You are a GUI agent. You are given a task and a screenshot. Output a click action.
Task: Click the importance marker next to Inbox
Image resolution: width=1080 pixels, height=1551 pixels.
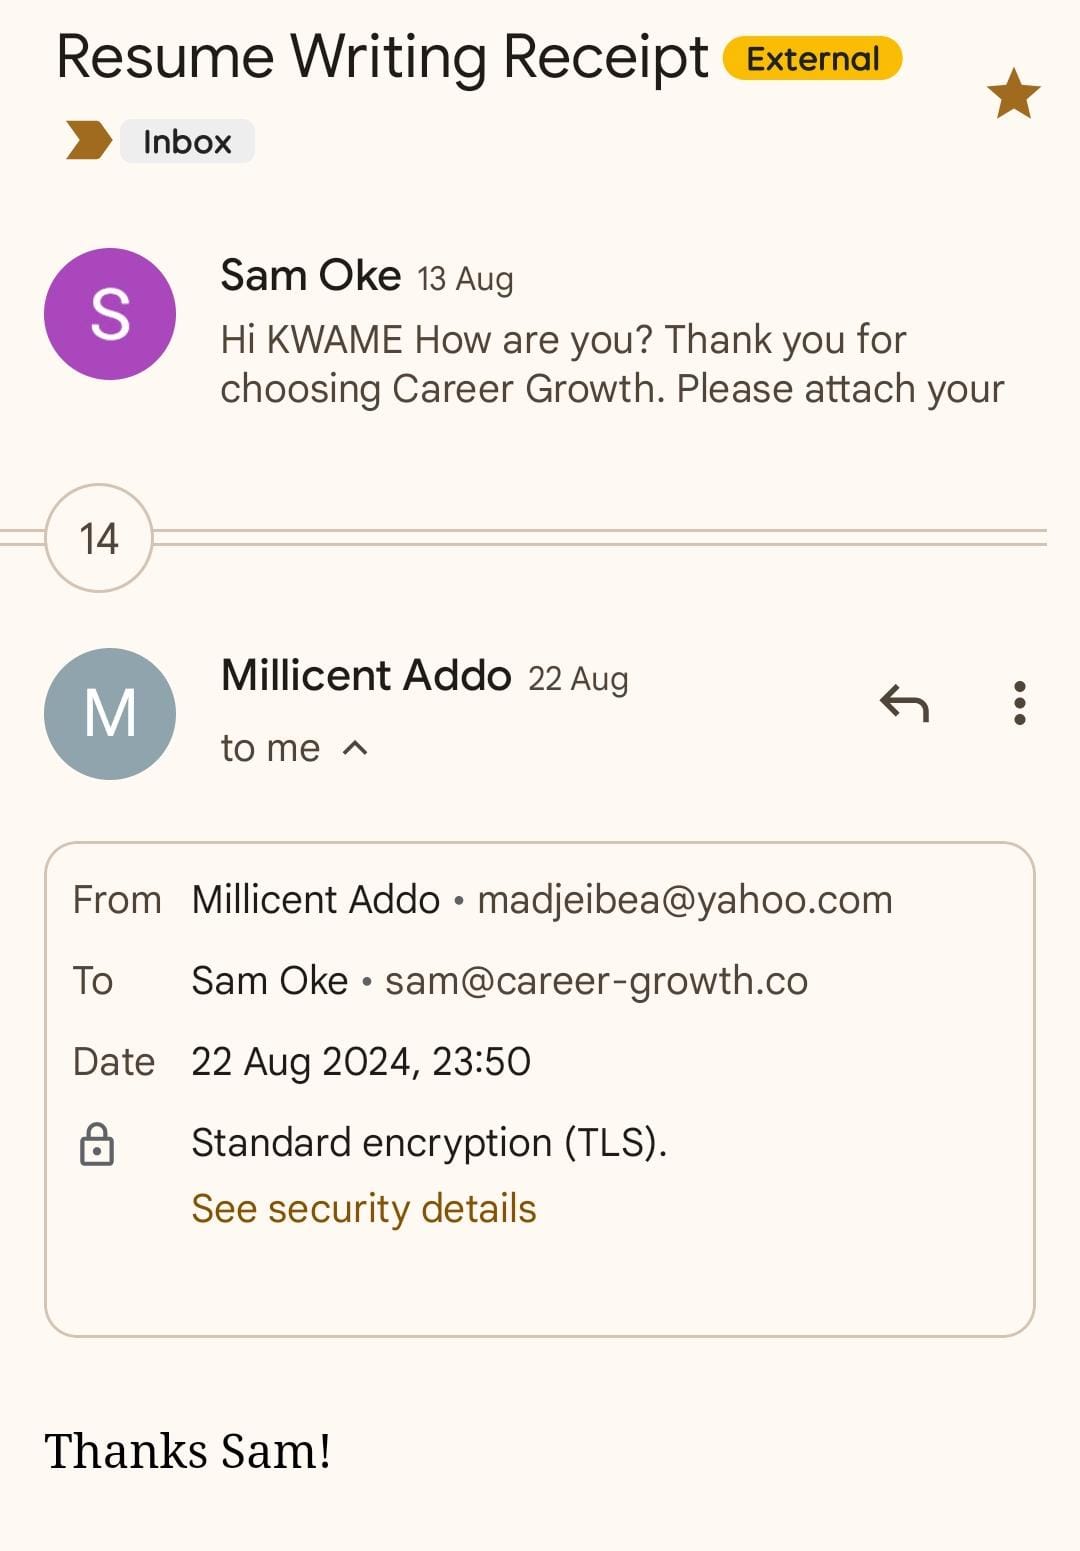88,141
